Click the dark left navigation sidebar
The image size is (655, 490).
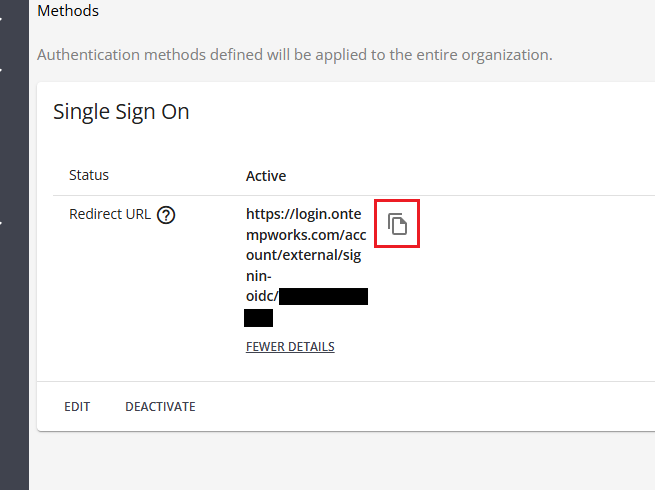[14, 350]
